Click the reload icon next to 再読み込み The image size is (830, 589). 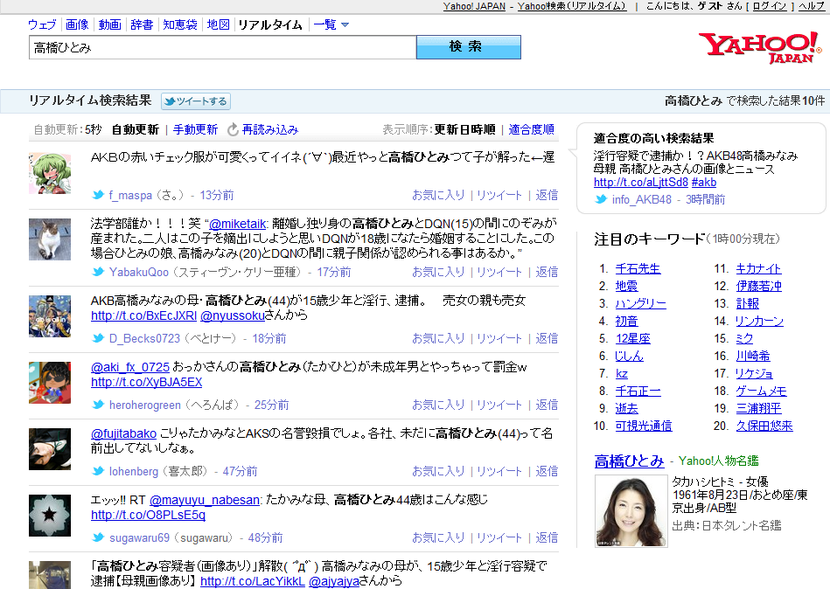(233, 130)
